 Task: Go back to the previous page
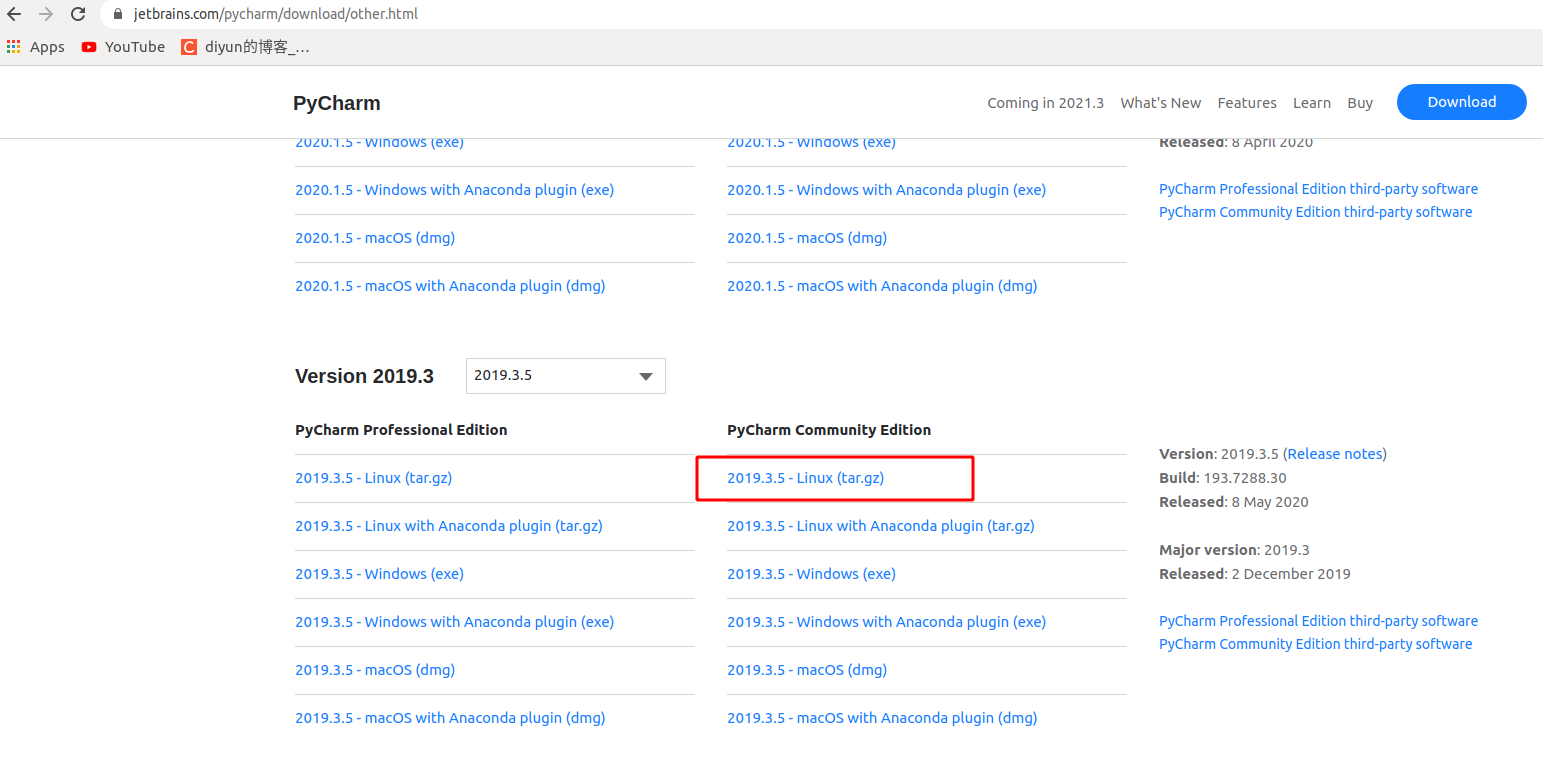click(x=14, y=14)
